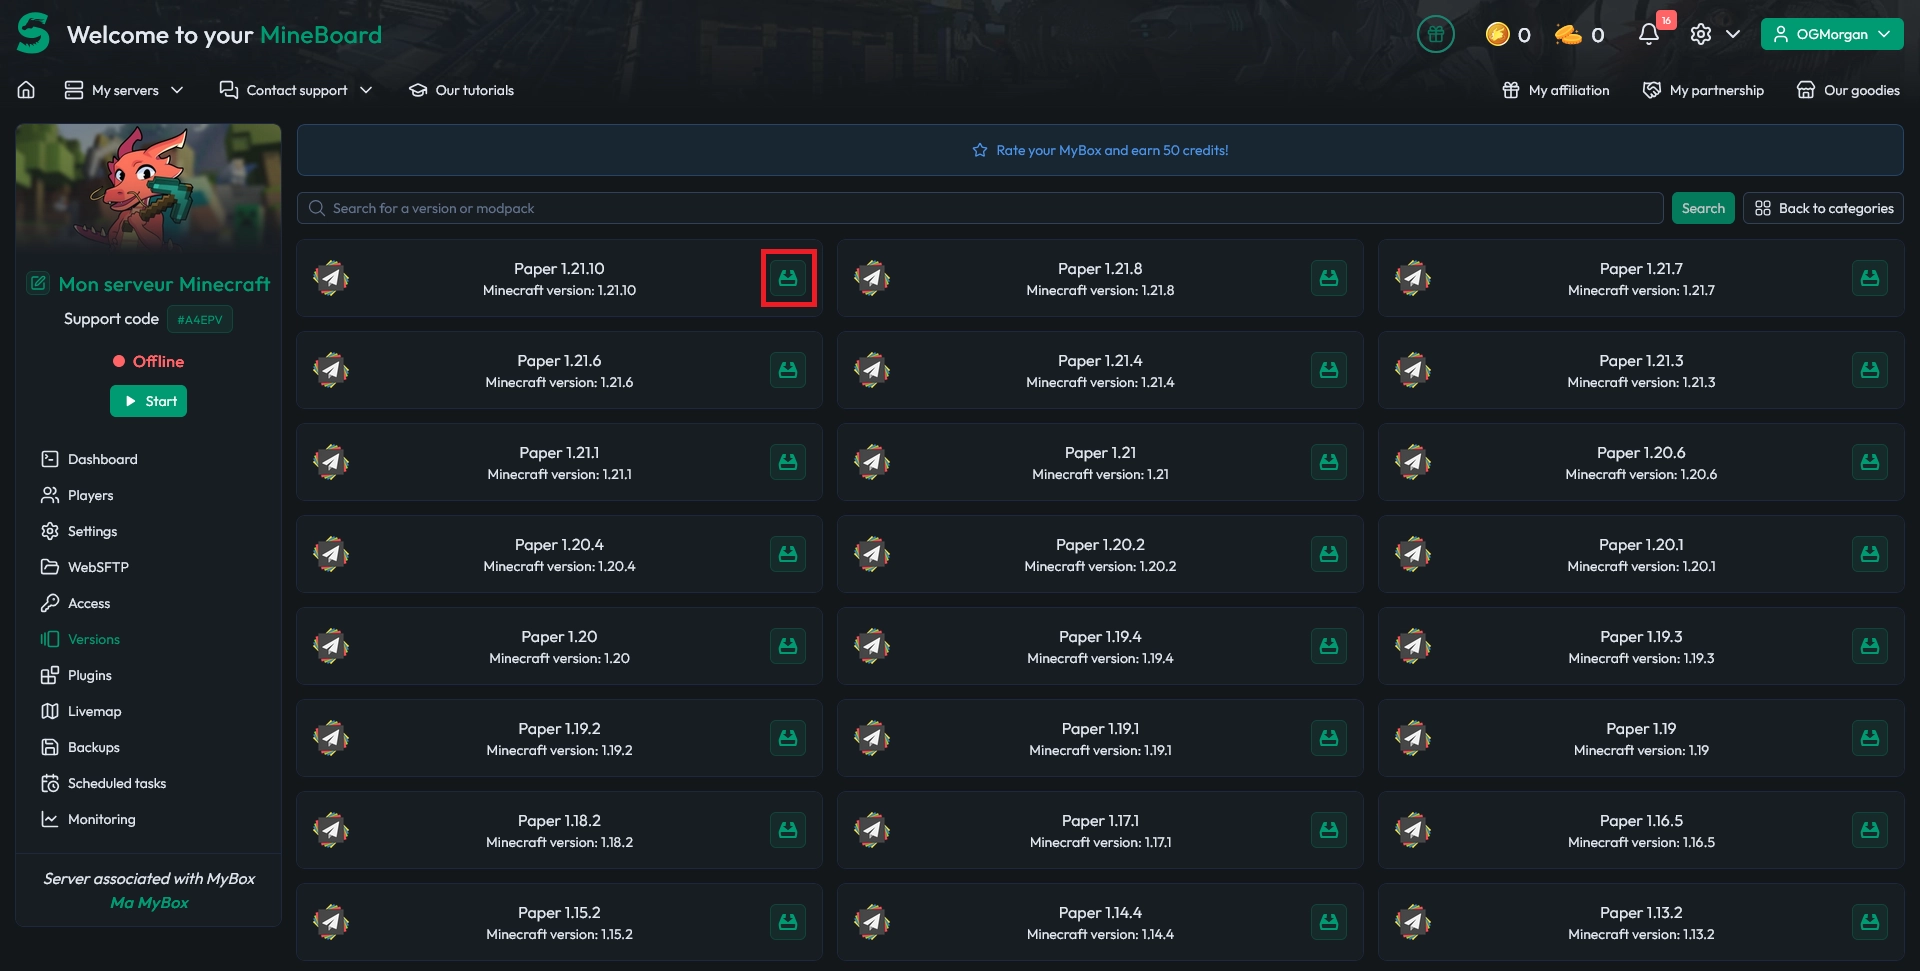Expand the settings gear dropdown
Screen dimensions: 1920x971
[x=1711, y=33]
